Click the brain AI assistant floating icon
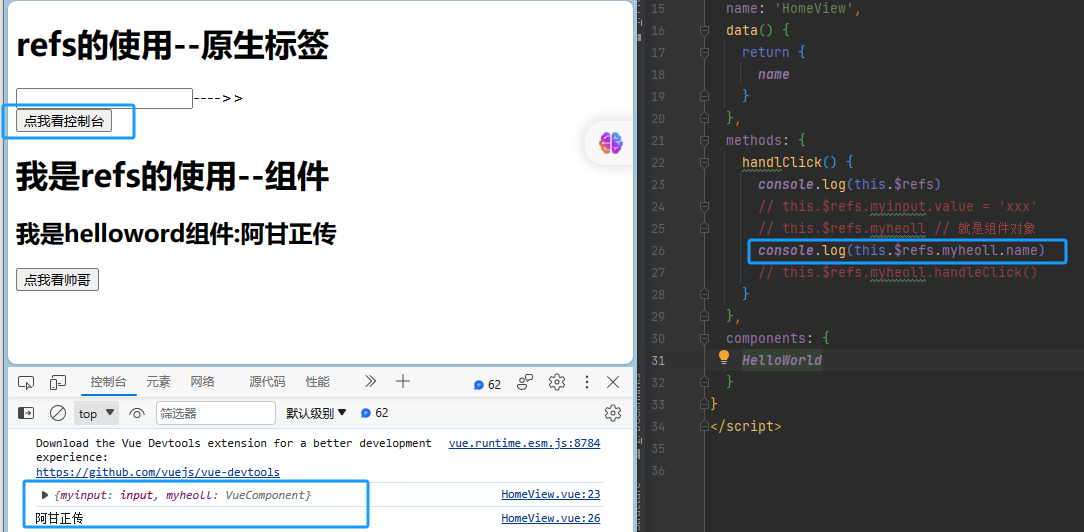The image size is (1084, 532). [x=610, y=143]
